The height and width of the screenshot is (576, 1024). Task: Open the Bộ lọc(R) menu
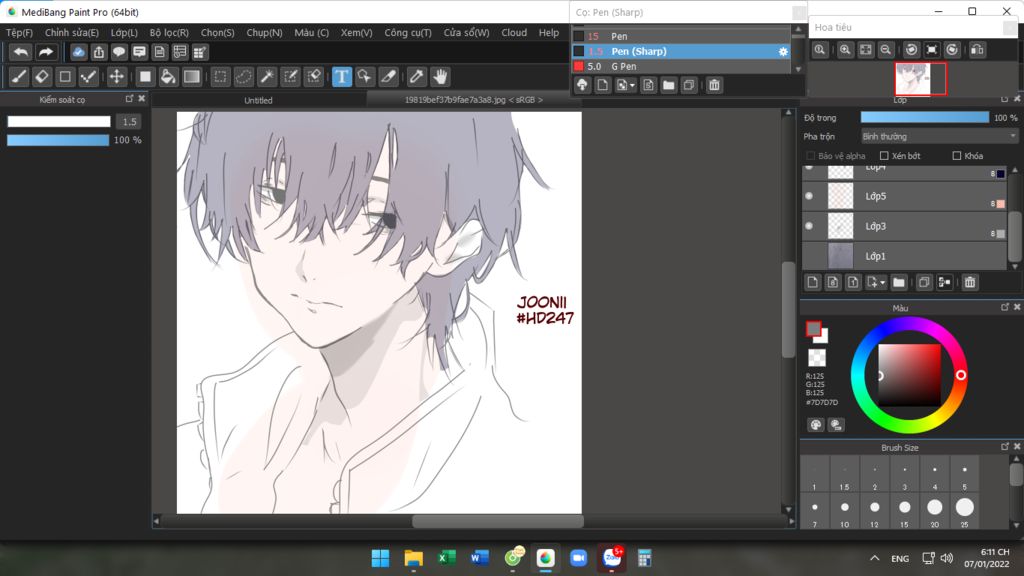point(169,33)
